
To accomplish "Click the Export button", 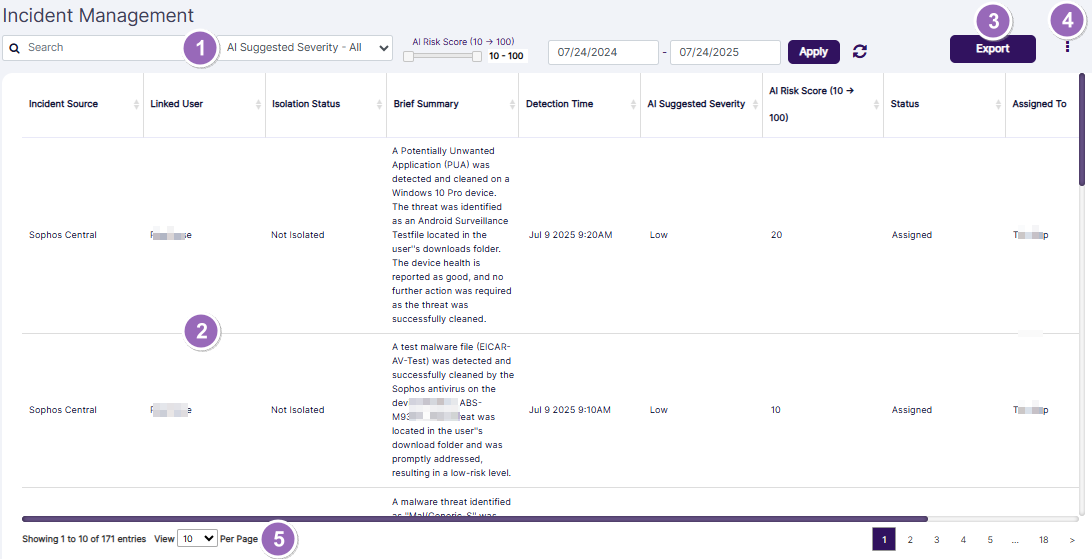I will [992, 49].
